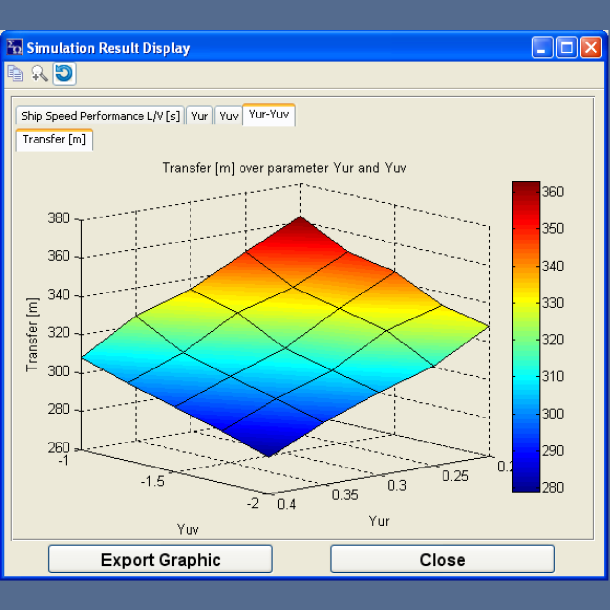Viewport: 610px width, 610px height.
Task: Select the zoom magnifier tool
Action: (x=39, y=73)
